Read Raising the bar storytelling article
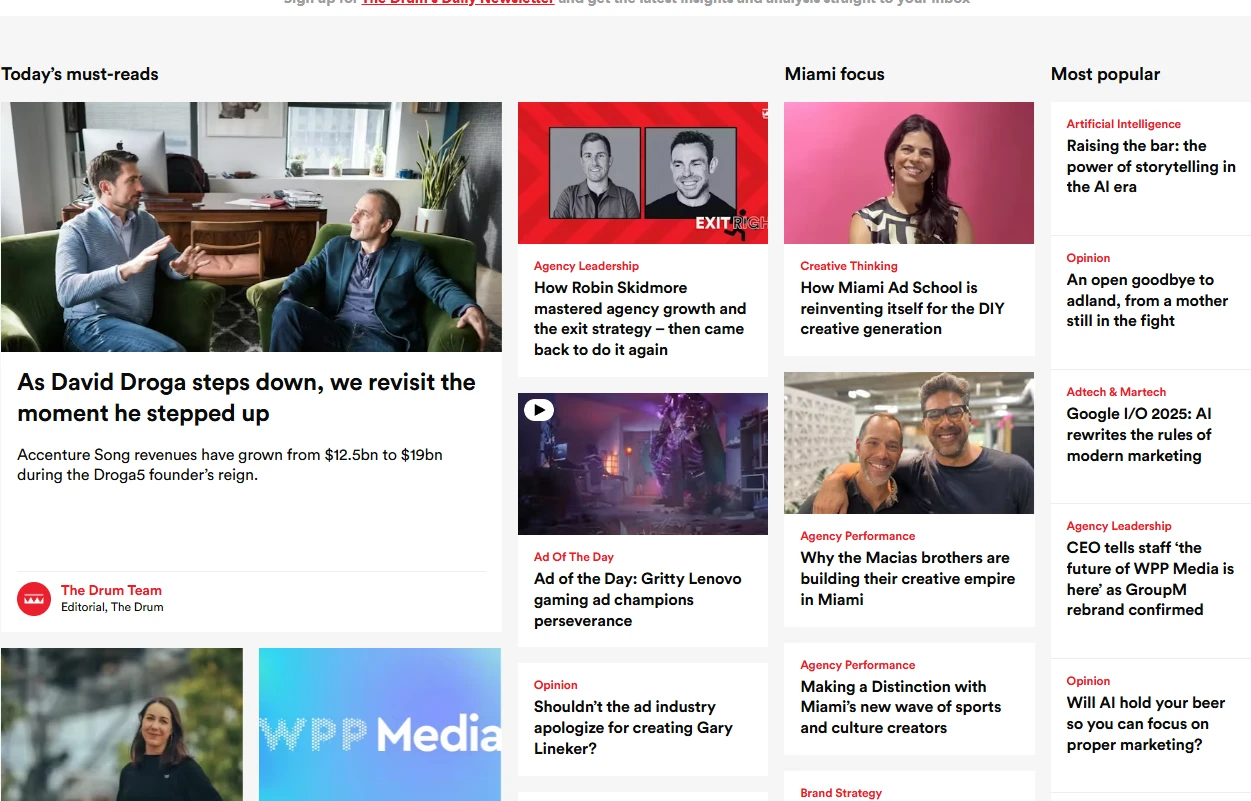The image size is (1251, 801). point(1151,166)
